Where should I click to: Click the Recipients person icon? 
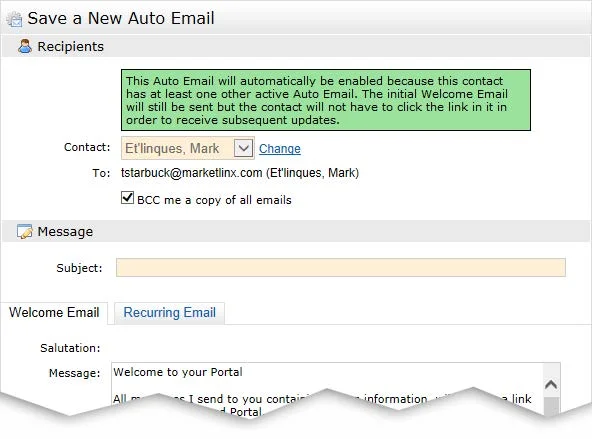pos(25,46)
